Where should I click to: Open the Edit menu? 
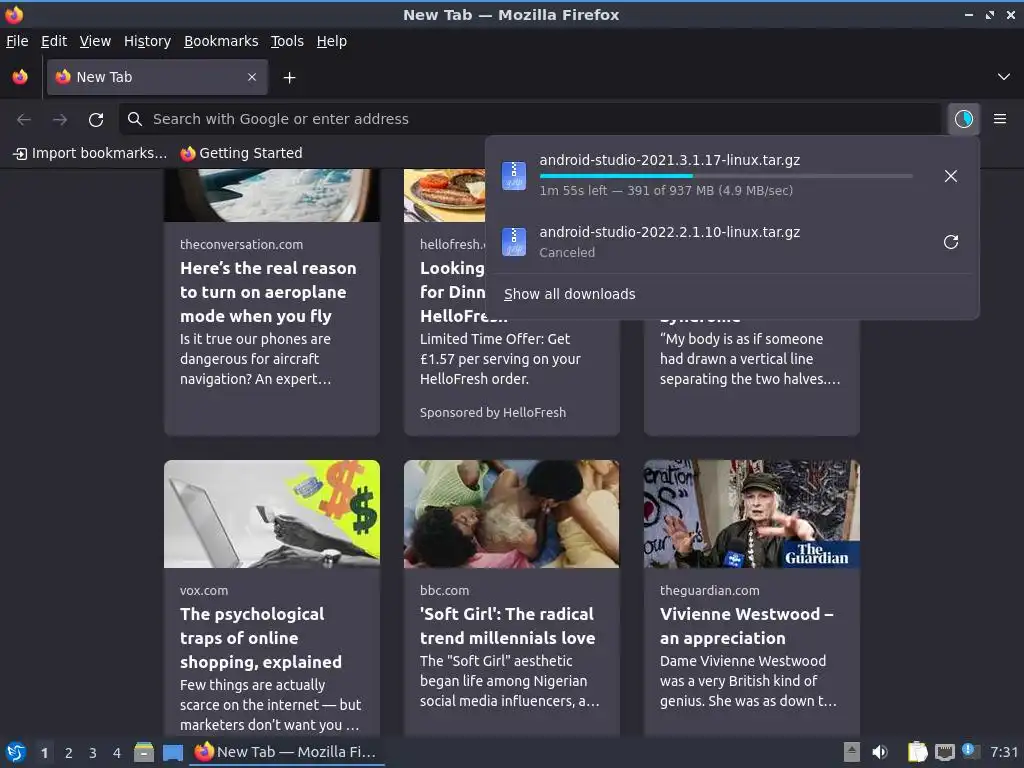click(x=54, y=41)
